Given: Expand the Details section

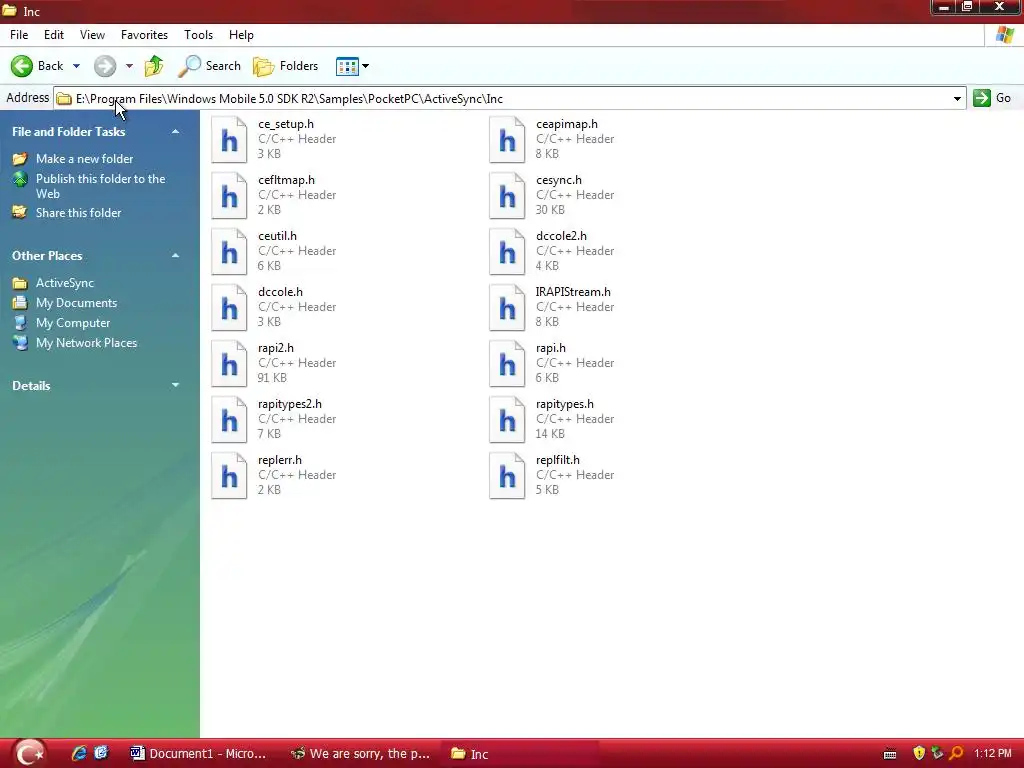Looking at the screenshot, I should 175,385.
